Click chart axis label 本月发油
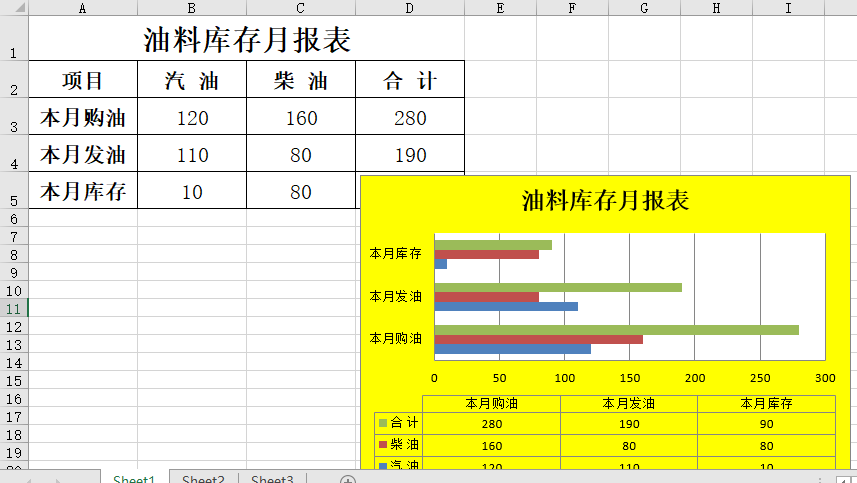 click(396, 296)
